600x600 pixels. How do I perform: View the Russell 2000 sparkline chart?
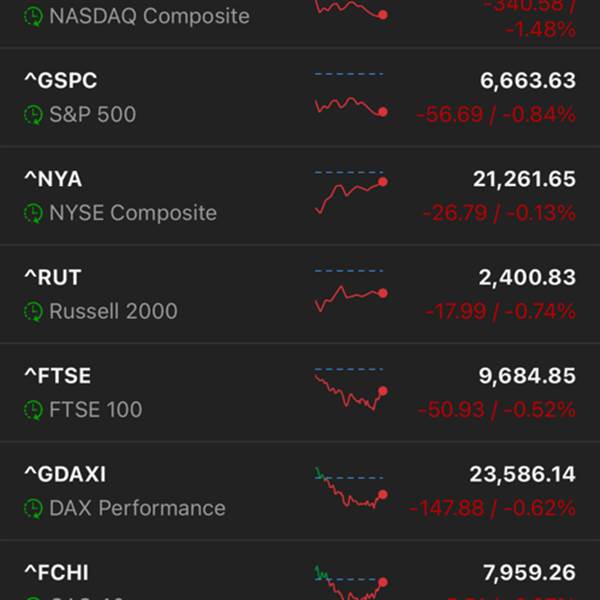pos(350,292)
